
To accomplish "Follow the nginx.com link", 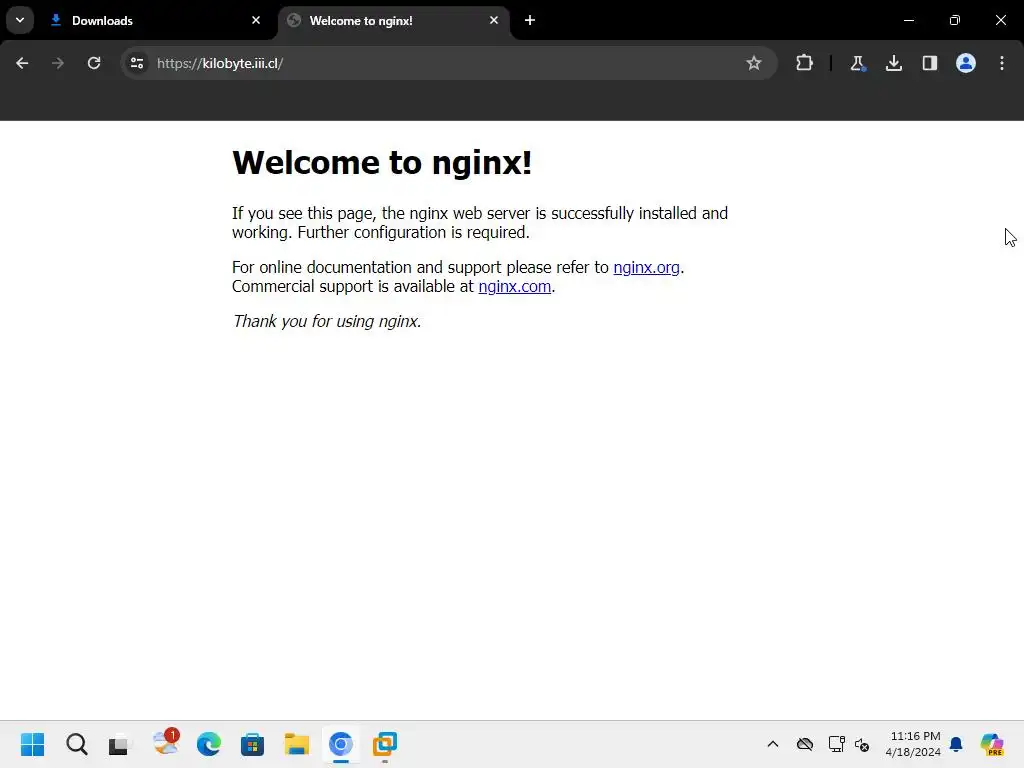I will pyautogui.click(x=515, y=287).
